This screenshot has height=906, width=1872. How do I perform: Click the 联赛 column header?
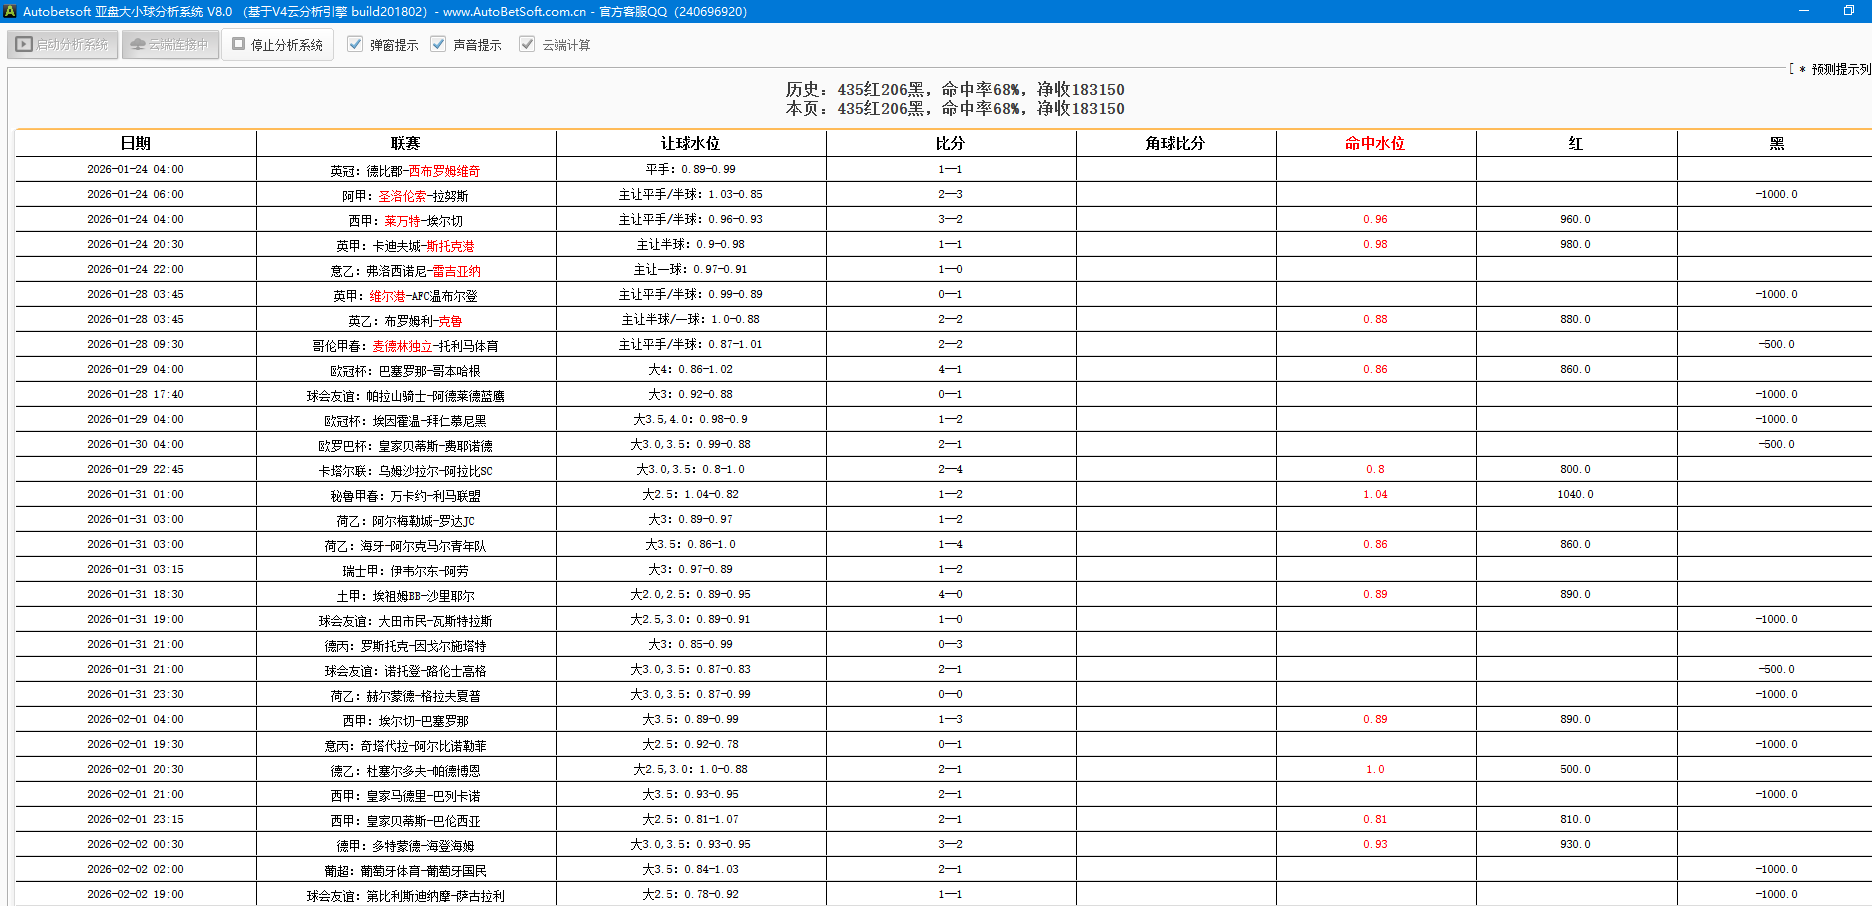405,143
